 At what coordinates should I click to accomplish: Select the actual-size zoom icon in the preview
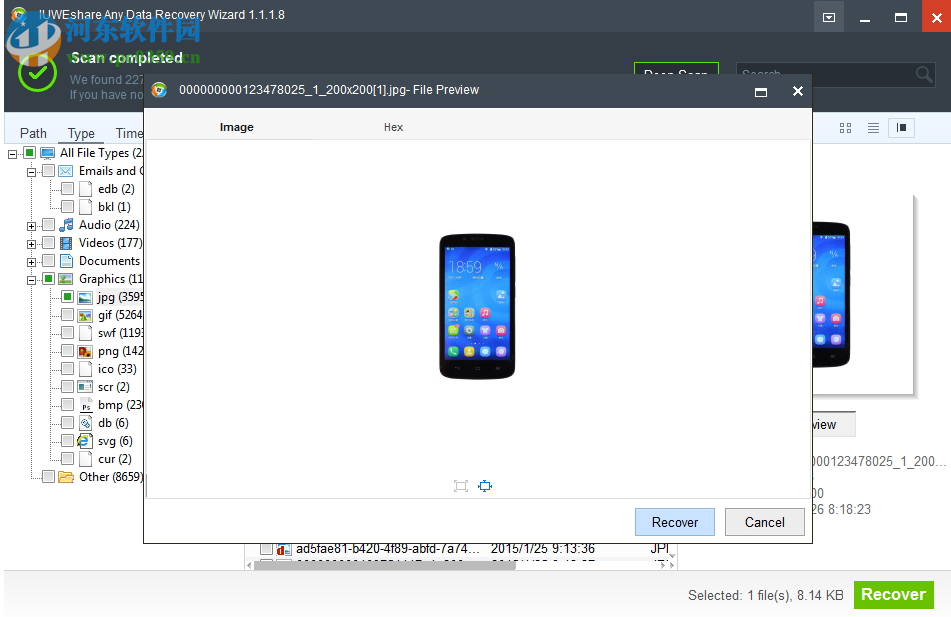click(486, 486)
